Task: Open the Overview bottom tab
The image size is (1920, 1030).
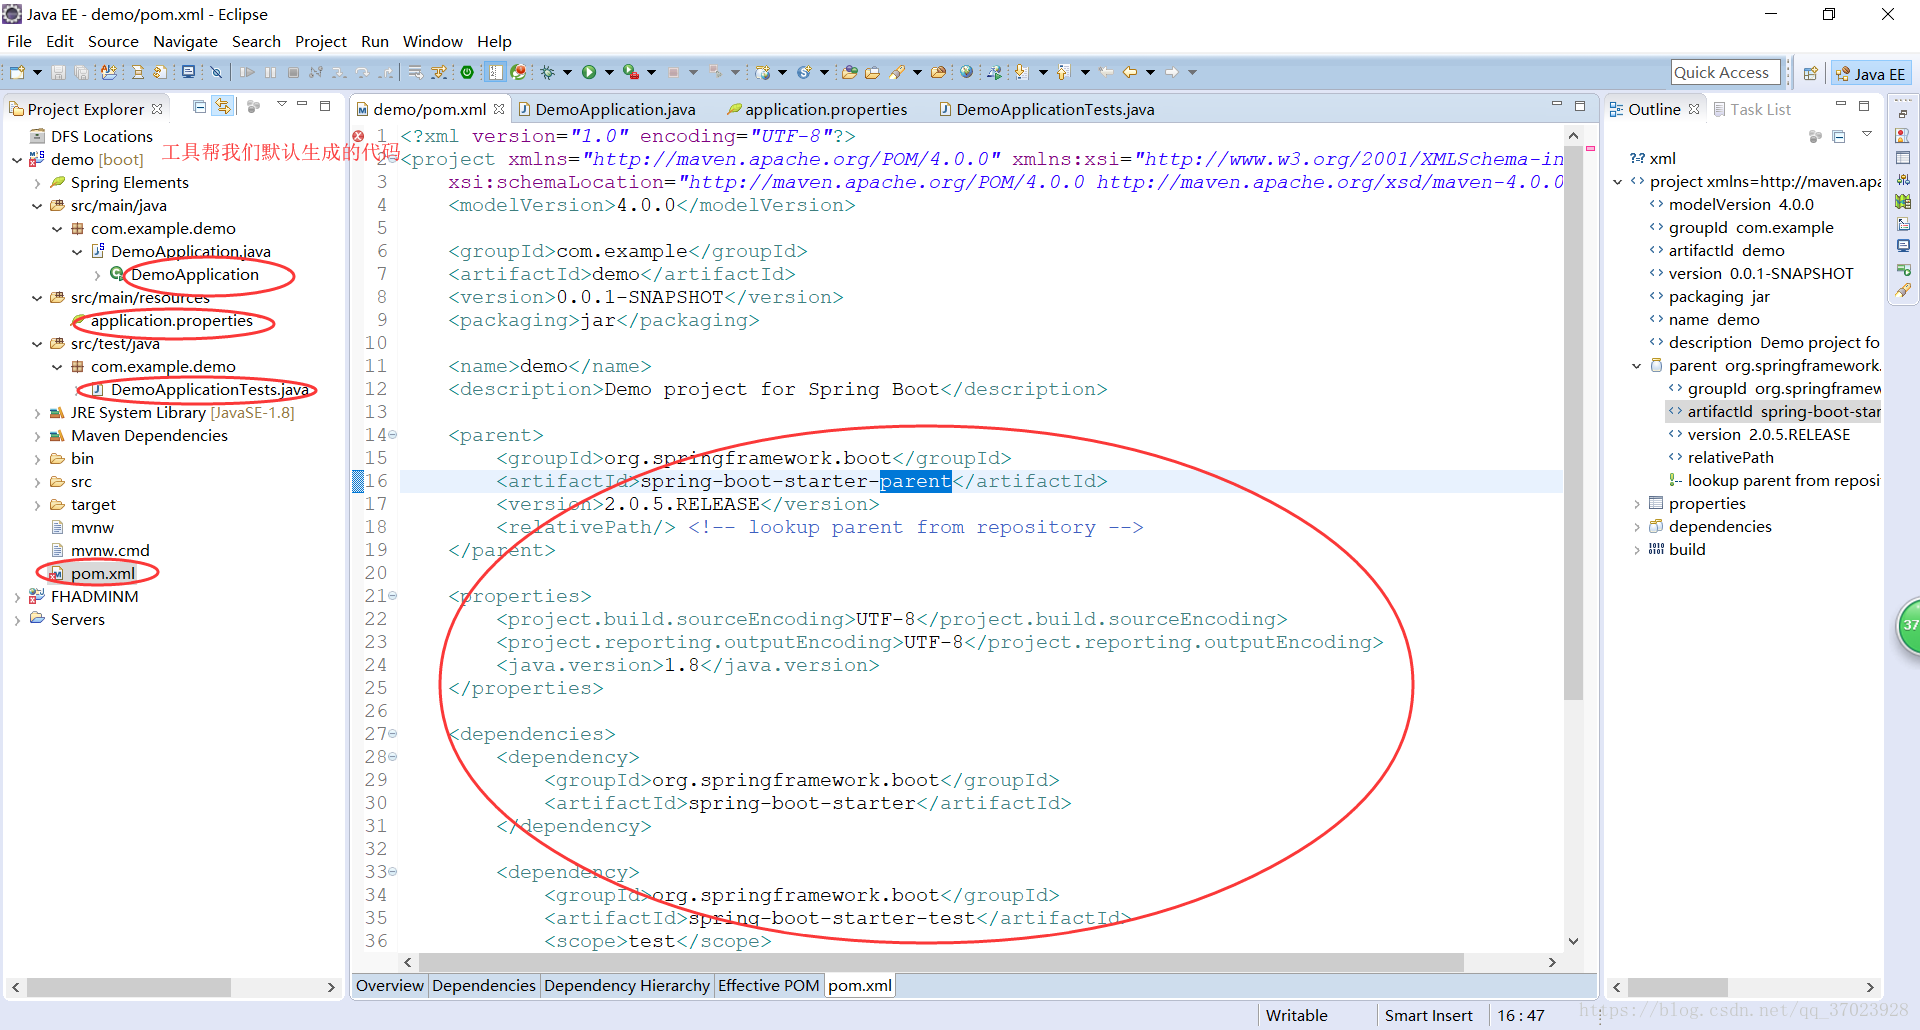Action: coord(390,986)
